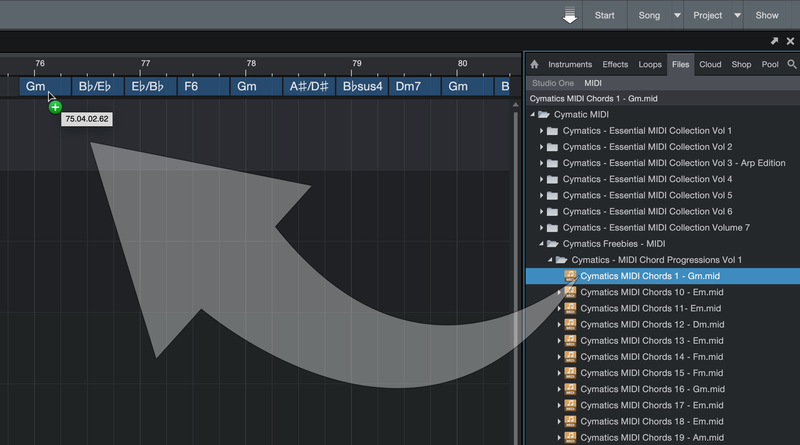
Task: Close the browser panel with the X
Action: [x=790, y=41]
